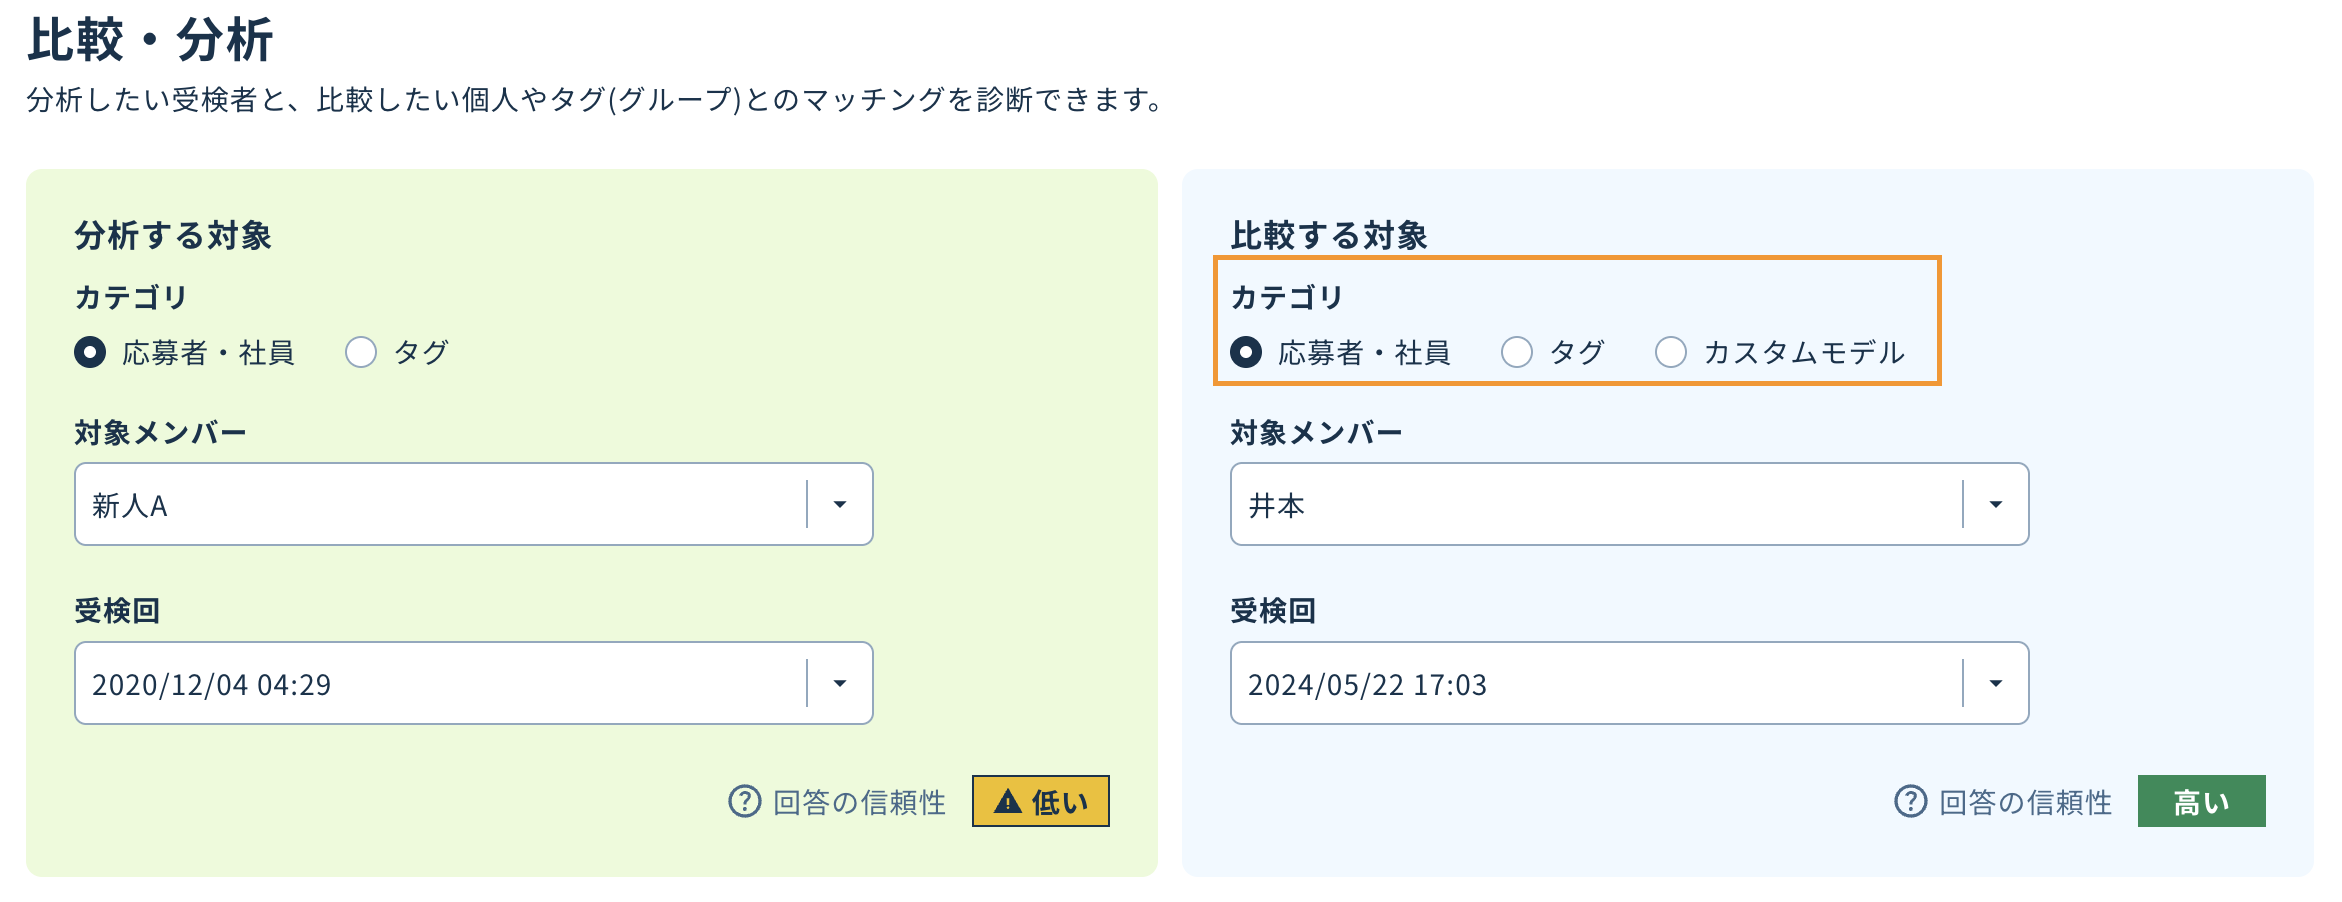
Task: Click 回答の信頼性 label in left panel
Action: pyautogui.click(x=860, y=802)
